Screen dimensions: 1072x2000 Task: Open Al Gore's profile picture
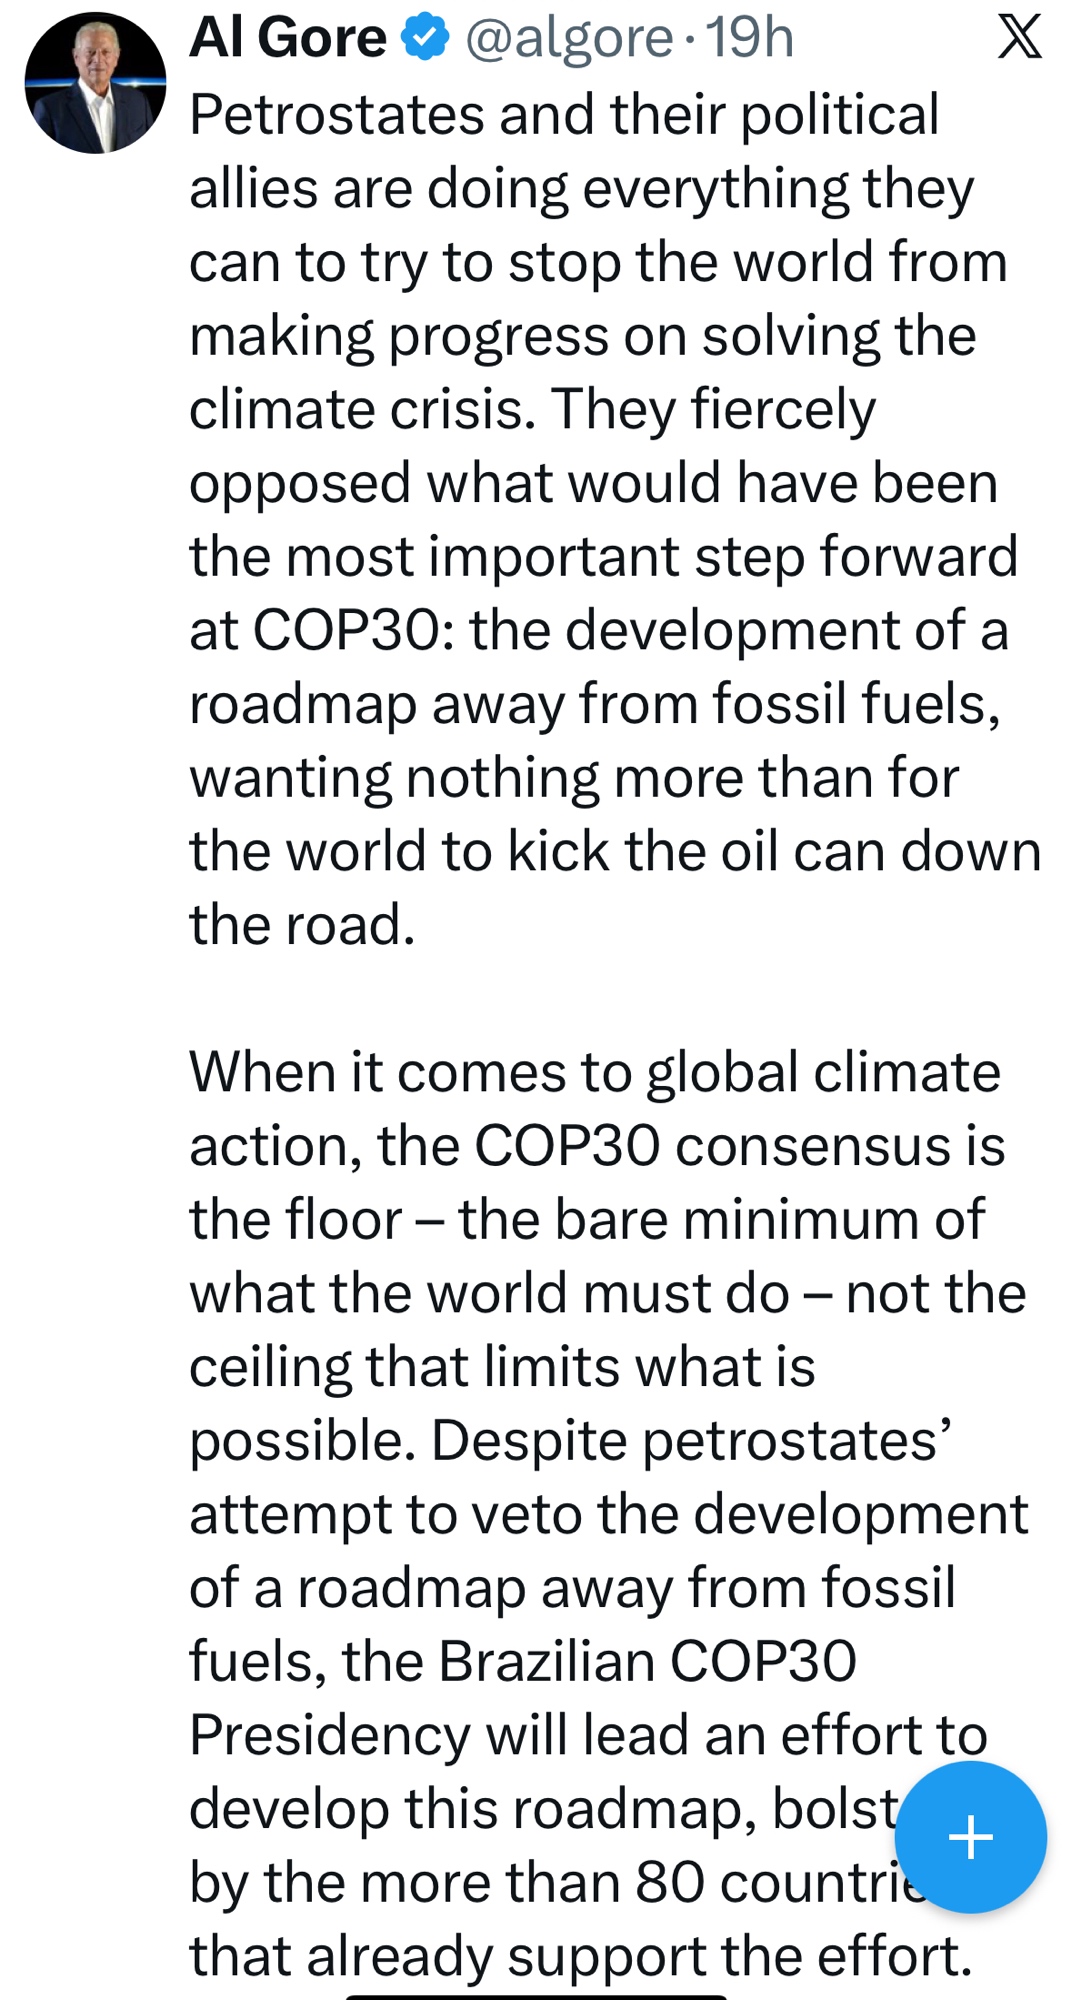click(95, 83)
